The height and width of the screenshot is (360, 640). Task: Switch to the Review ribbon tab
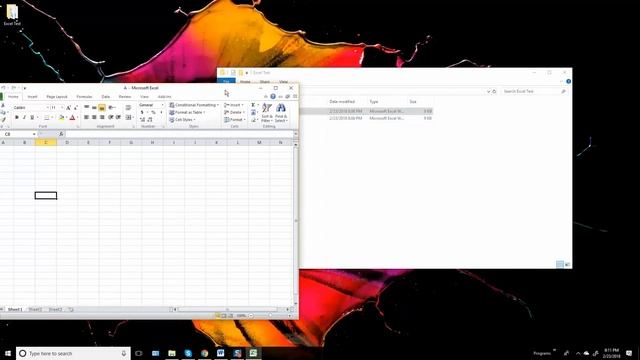[x=125, y=97]
